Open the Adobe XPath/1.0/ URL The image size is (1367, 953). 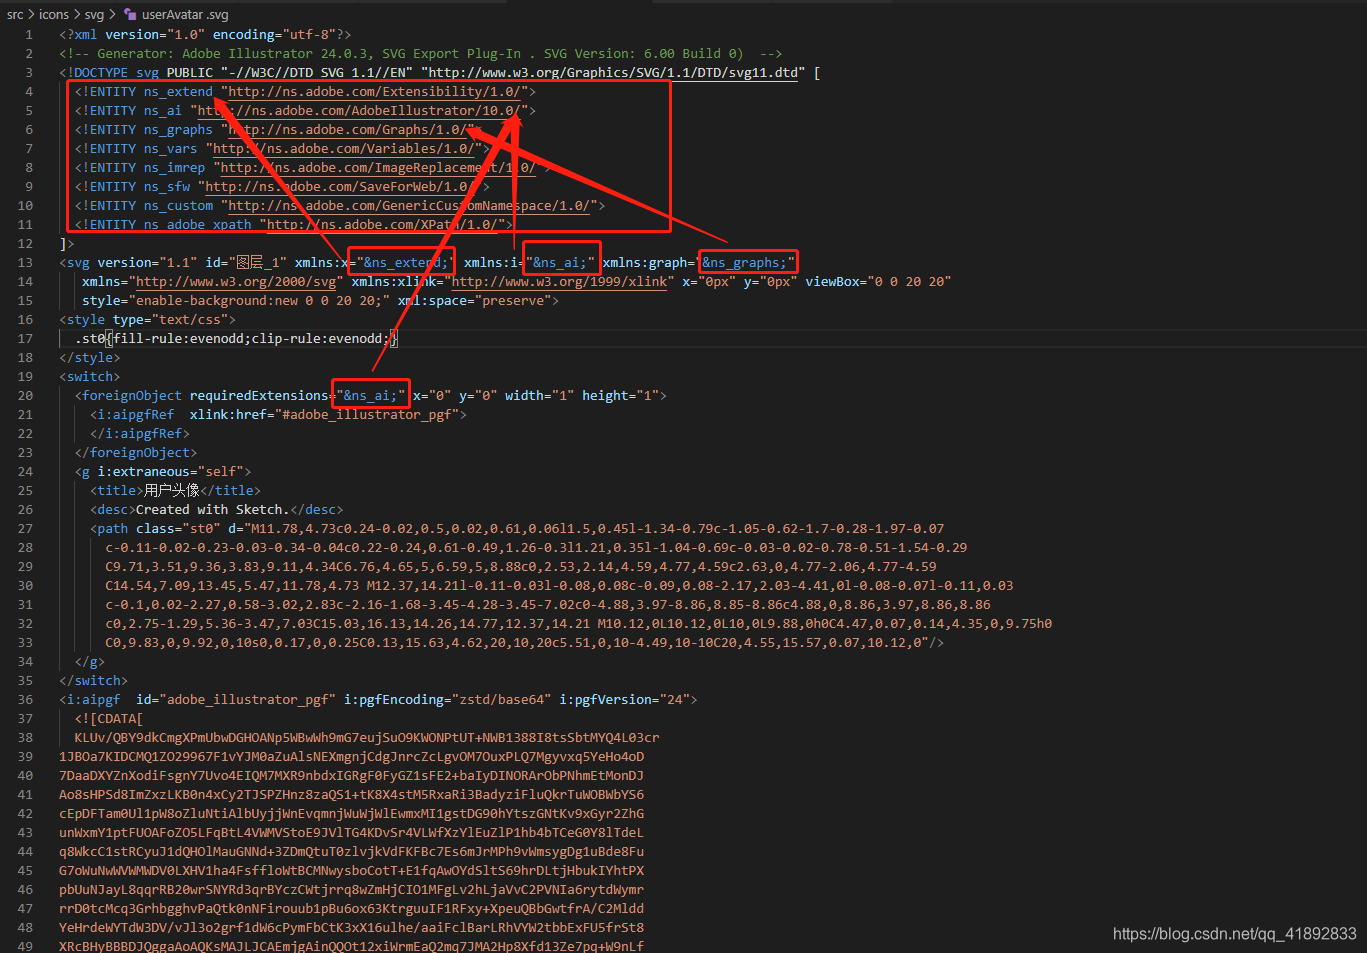(381, 225)
